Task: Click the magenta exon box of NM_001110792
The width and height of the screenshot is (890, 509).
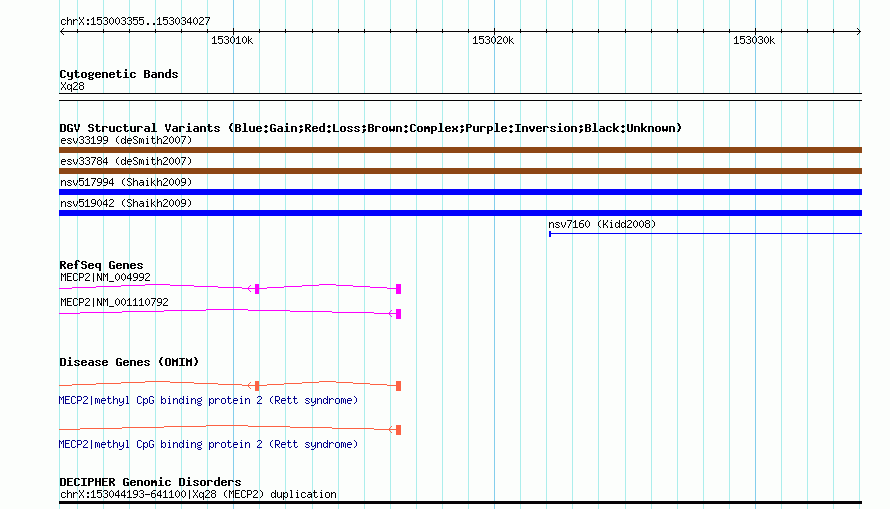Action: 398,314
